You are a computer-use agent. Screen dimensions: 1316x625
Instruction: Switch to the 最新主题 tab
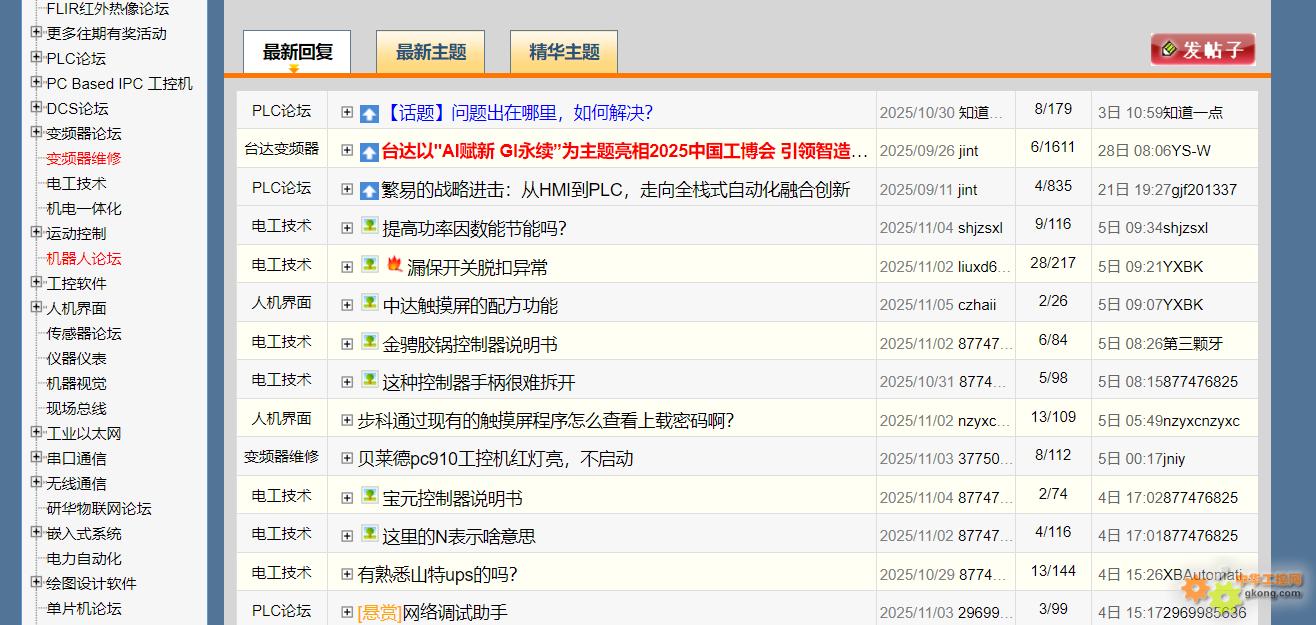tap(430, 52)
